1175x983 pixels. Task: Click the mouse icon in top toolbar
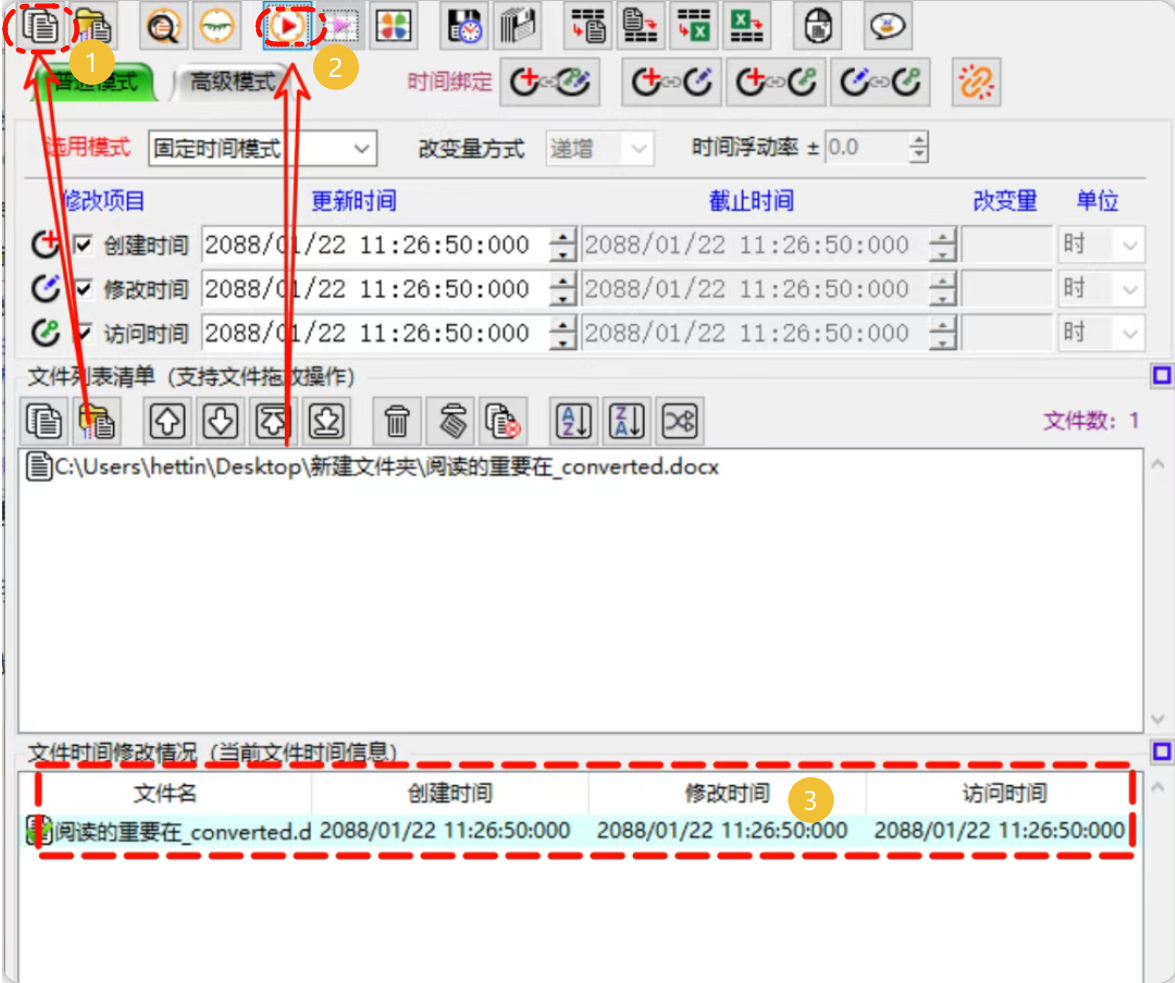818,26
